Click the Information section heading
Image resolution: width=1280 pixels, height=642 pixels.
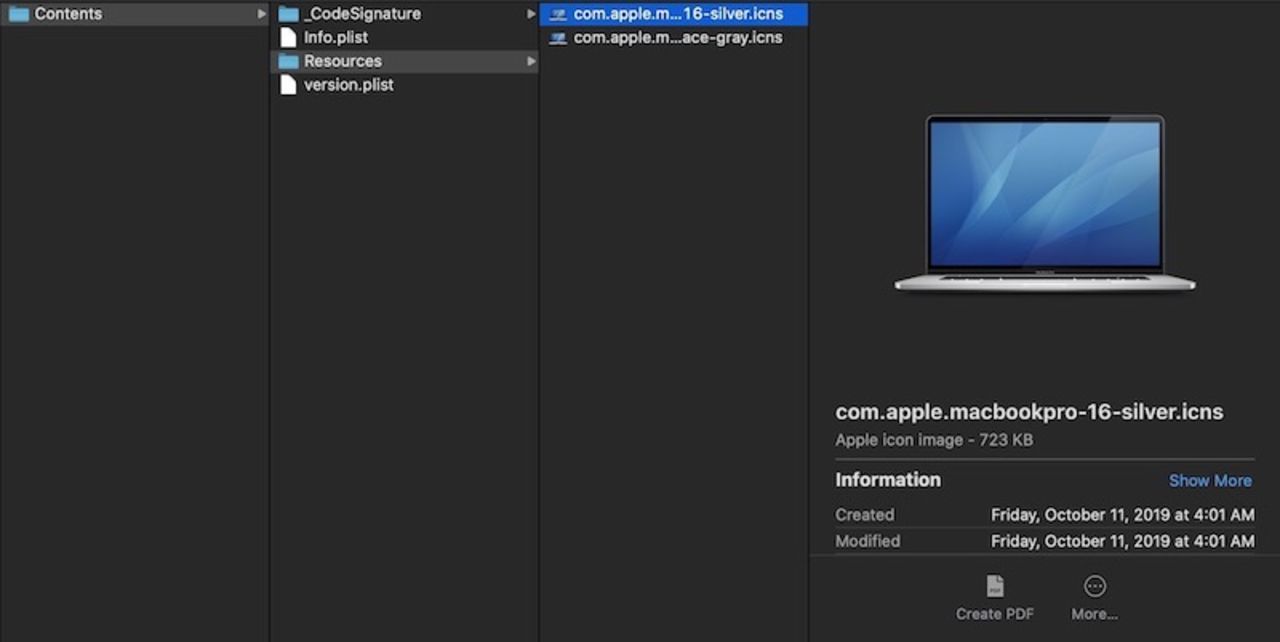click(888, 480)
